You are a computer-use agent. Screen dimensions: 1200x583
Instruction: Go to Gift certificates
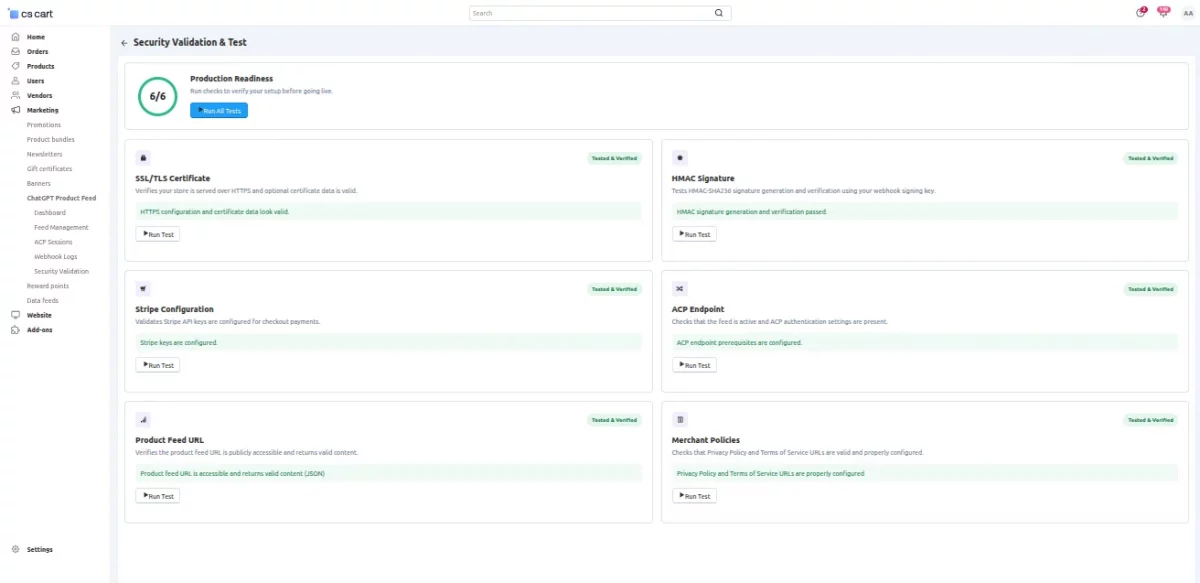coord(50,169)
